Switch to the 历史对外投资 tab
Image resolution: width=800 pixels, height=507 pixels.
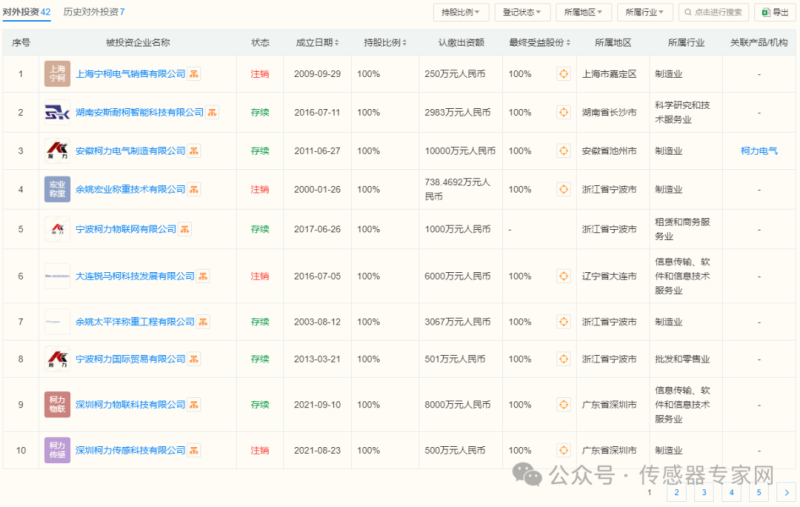click(x=94, y=12)
